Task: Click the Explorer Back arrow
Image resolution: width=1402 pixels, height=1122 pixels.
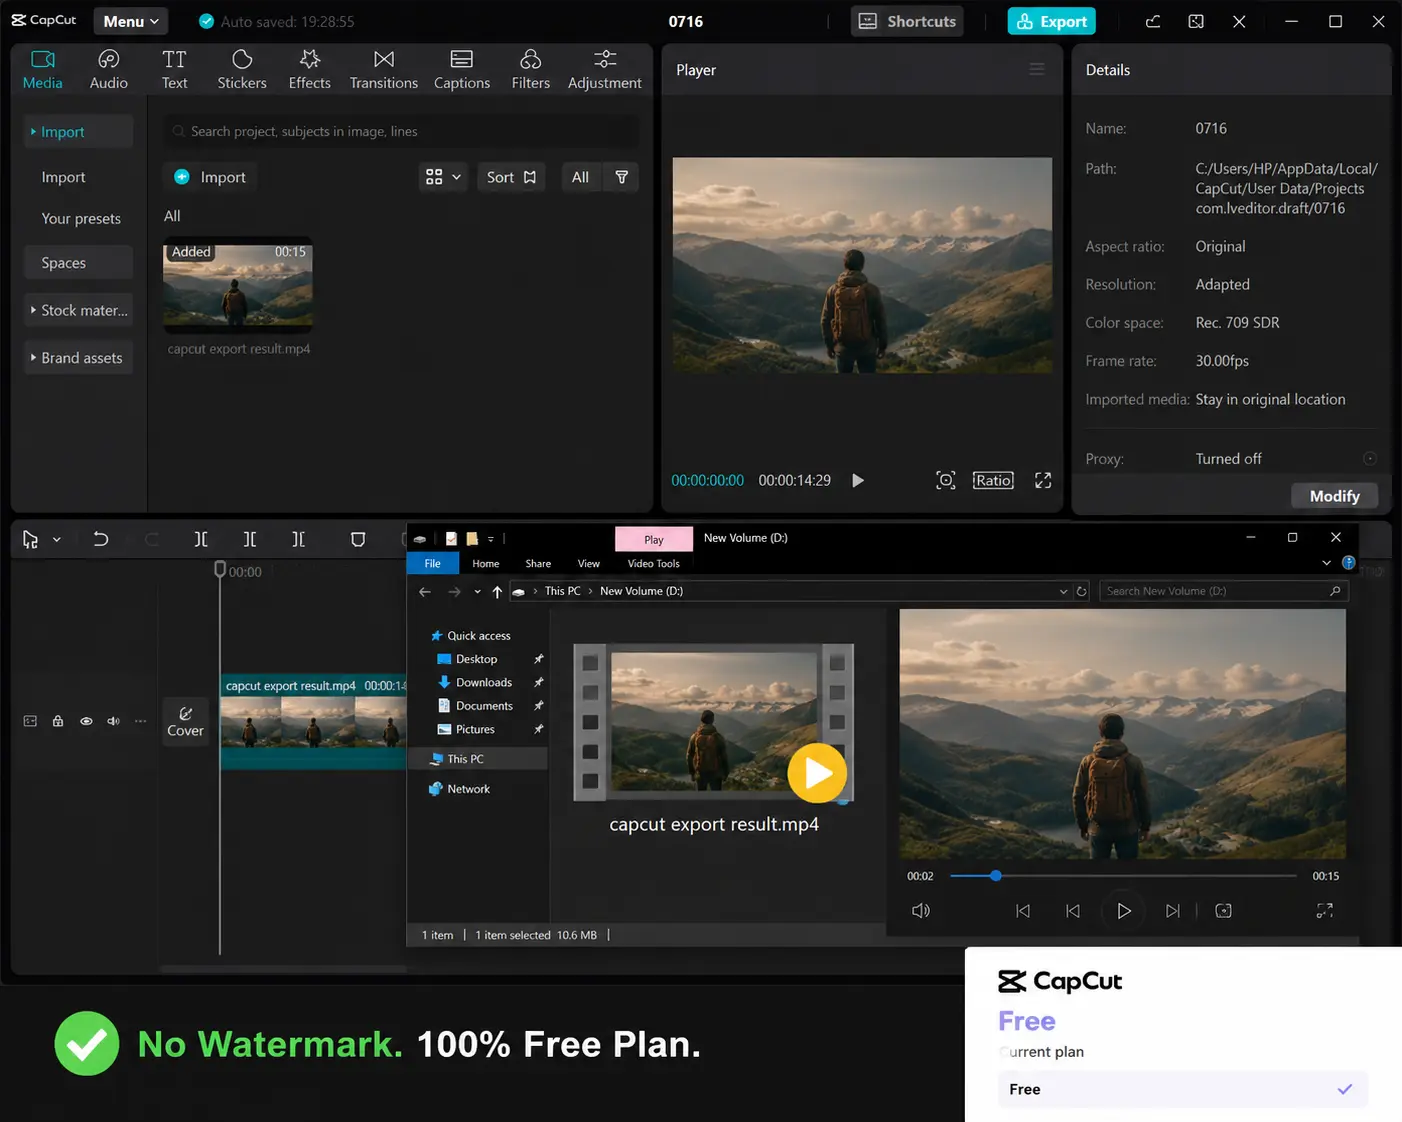Action: pos(425,591)
